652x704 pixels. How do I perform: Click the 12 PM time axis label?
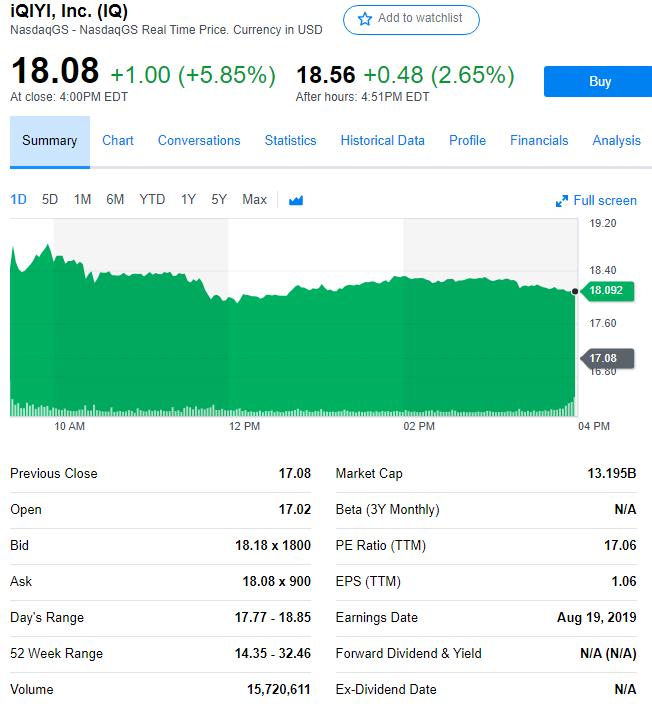[x=244, y=427]
